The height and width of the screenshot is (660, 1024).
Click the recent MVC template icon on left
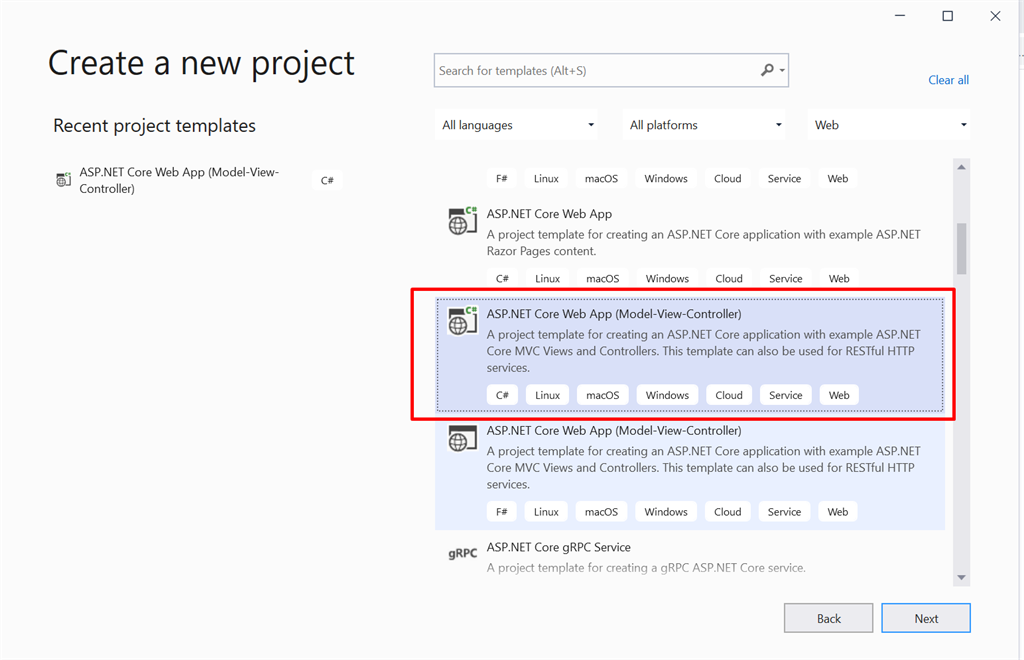click(x=63, y=180)
